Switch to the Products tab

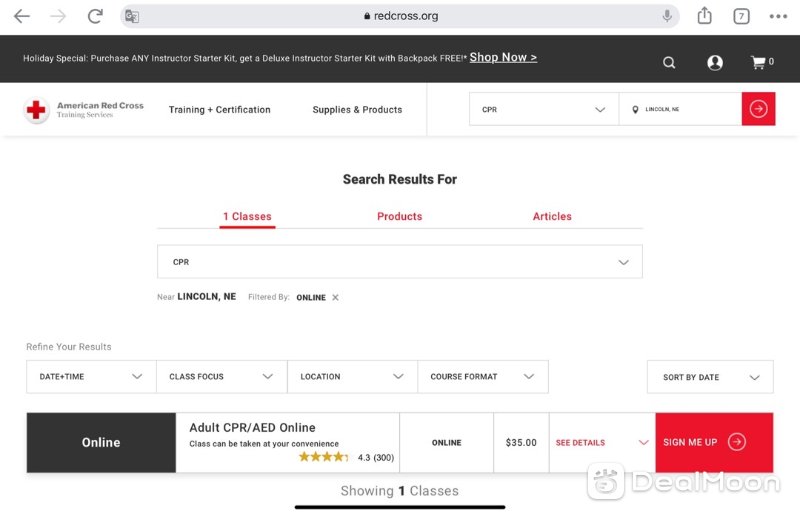399,216
